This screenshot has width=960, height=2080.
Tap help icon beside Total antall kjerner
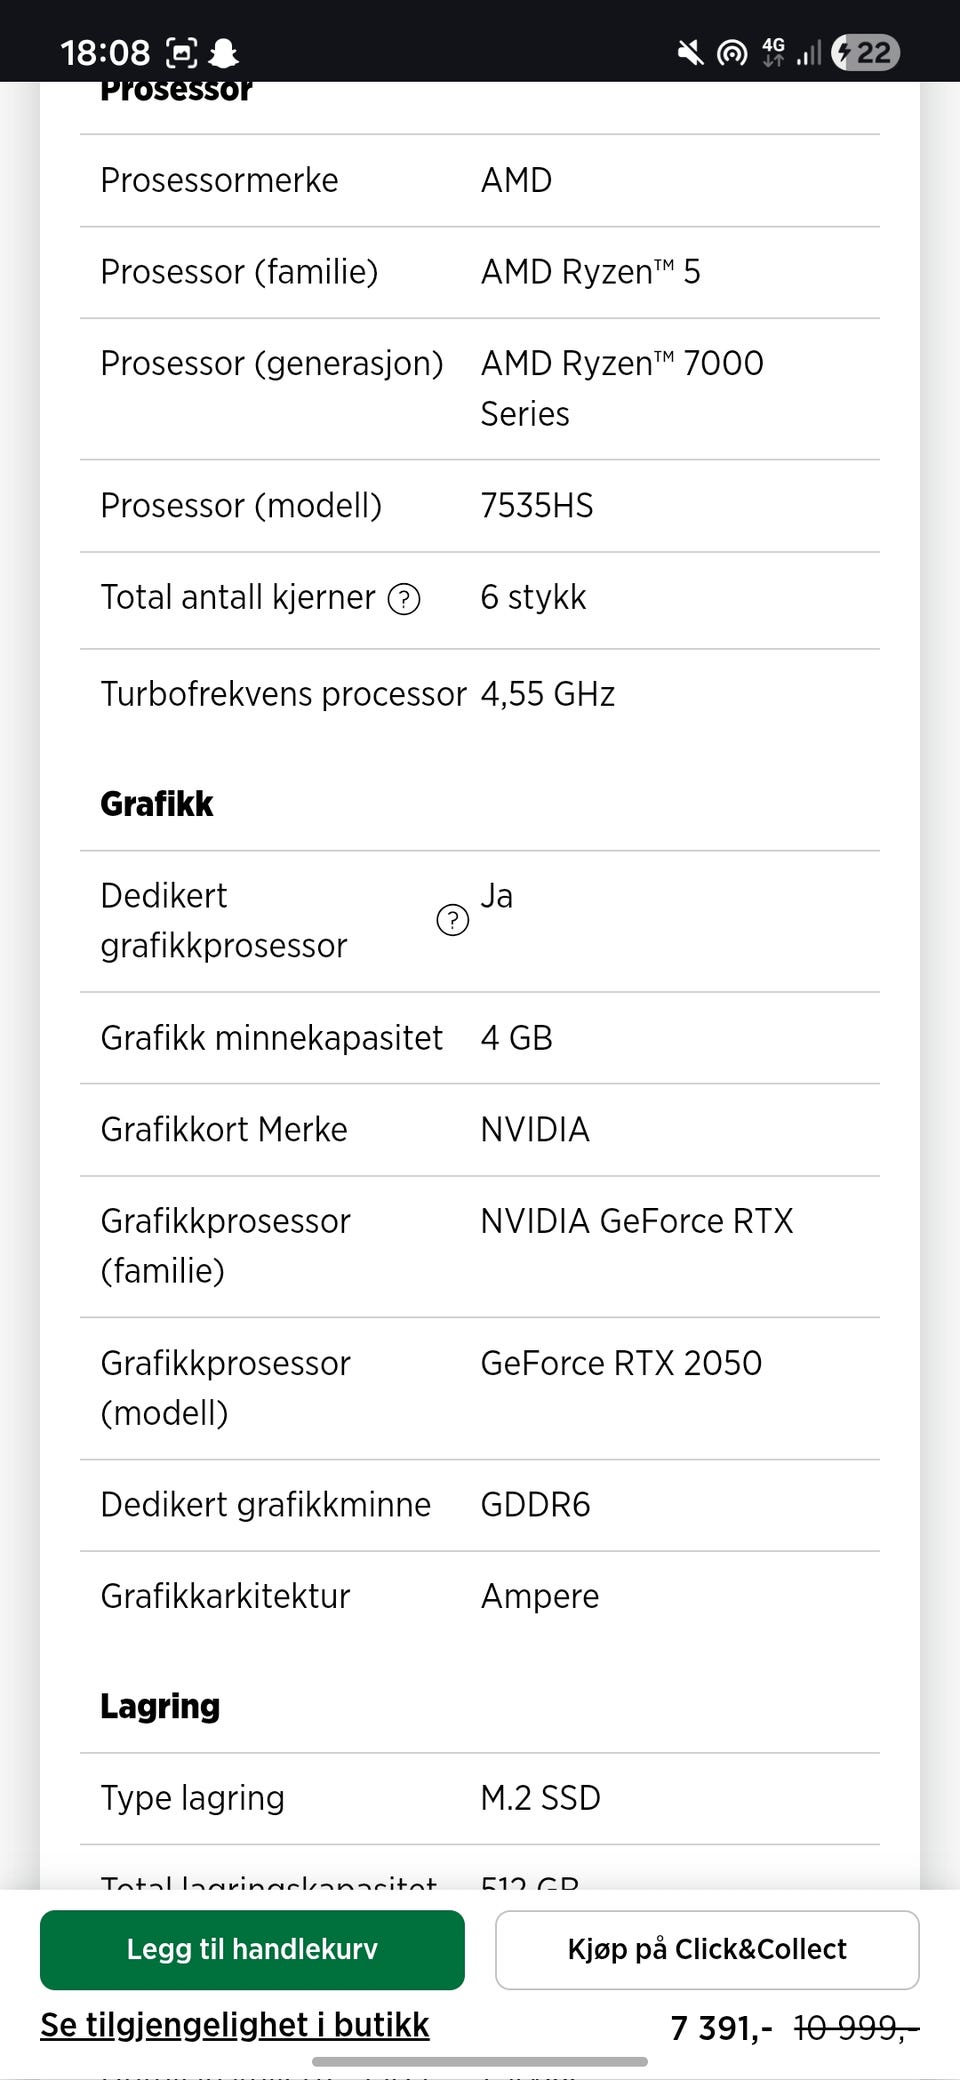click(404, 599)
